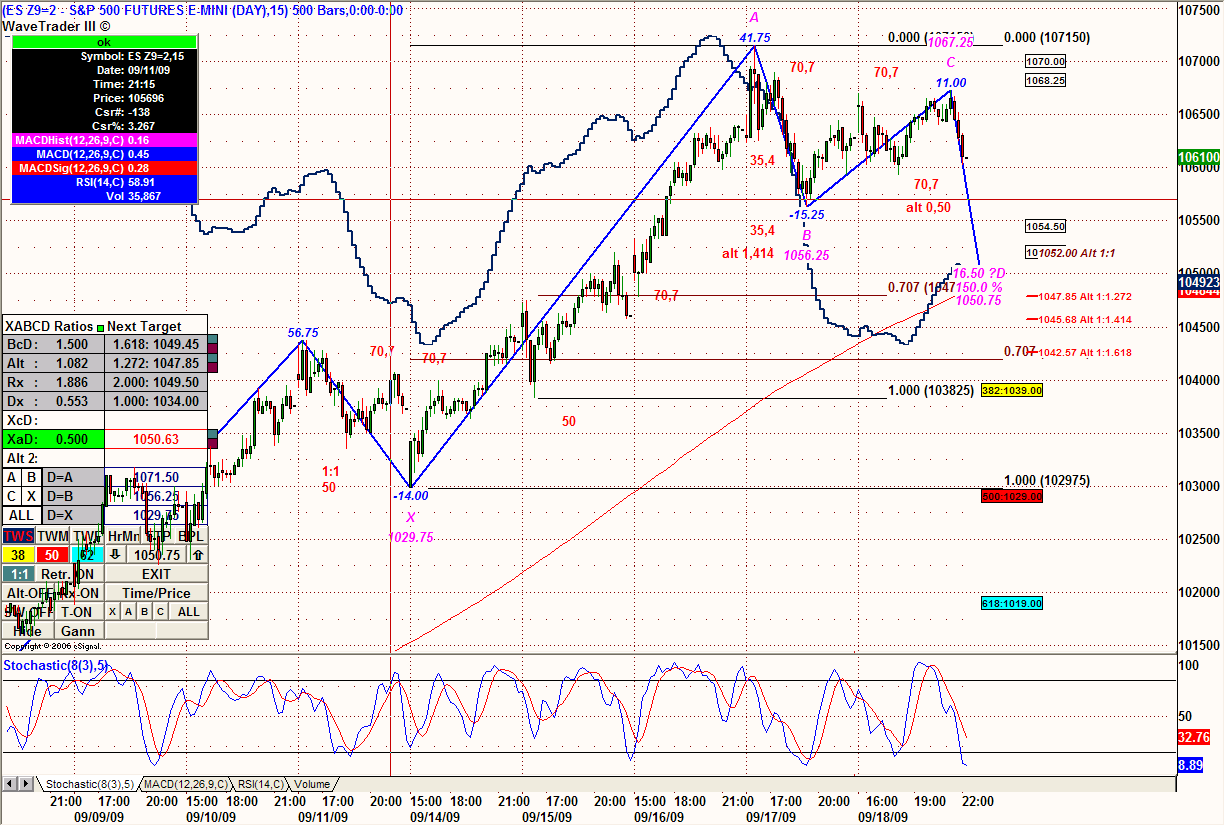Select point X in the Alt 2 grid
Screen dimensions: 1225x826
(x=31, y=496)
